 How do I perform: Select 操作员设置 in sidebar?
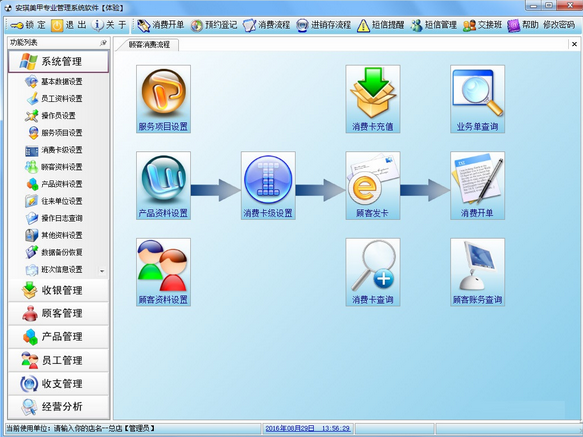coord(50,116)
